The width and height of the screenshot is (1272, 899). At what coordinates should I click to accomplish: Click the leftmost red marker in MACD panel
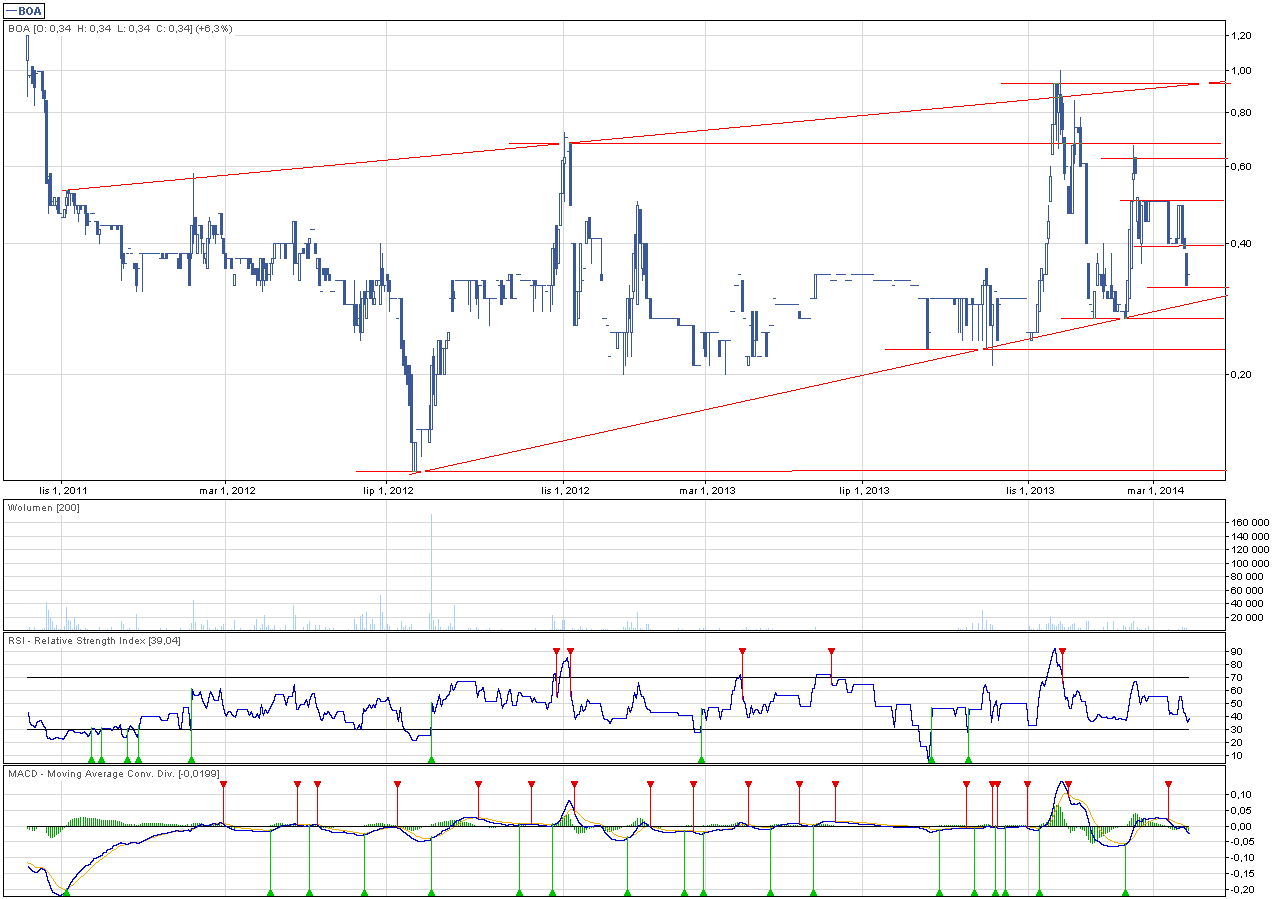[x=224, y=785]
